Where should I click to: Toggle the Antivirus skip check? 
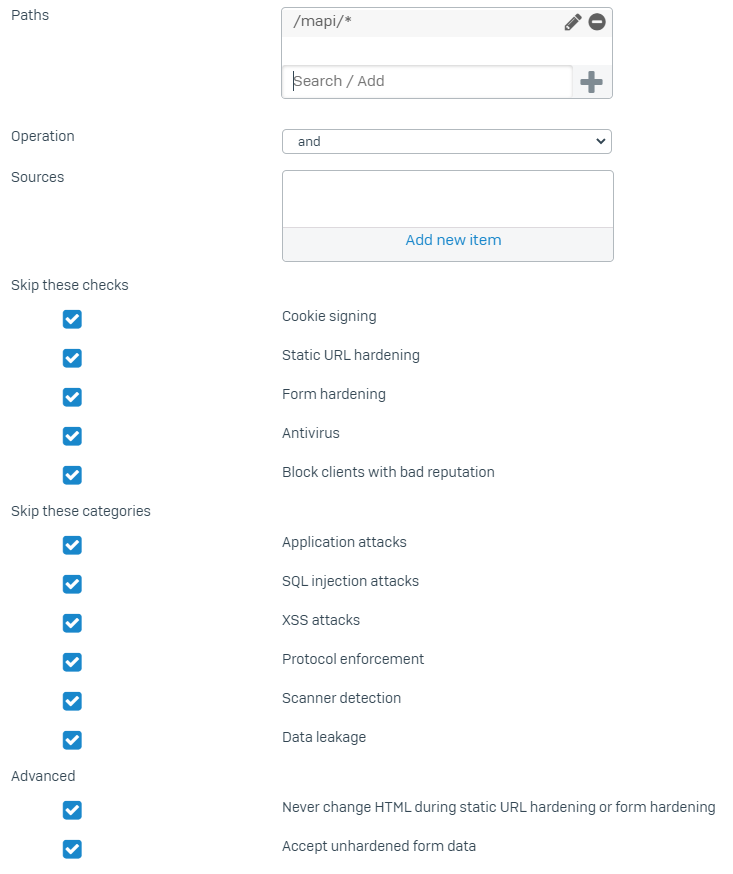pos(72,436)
